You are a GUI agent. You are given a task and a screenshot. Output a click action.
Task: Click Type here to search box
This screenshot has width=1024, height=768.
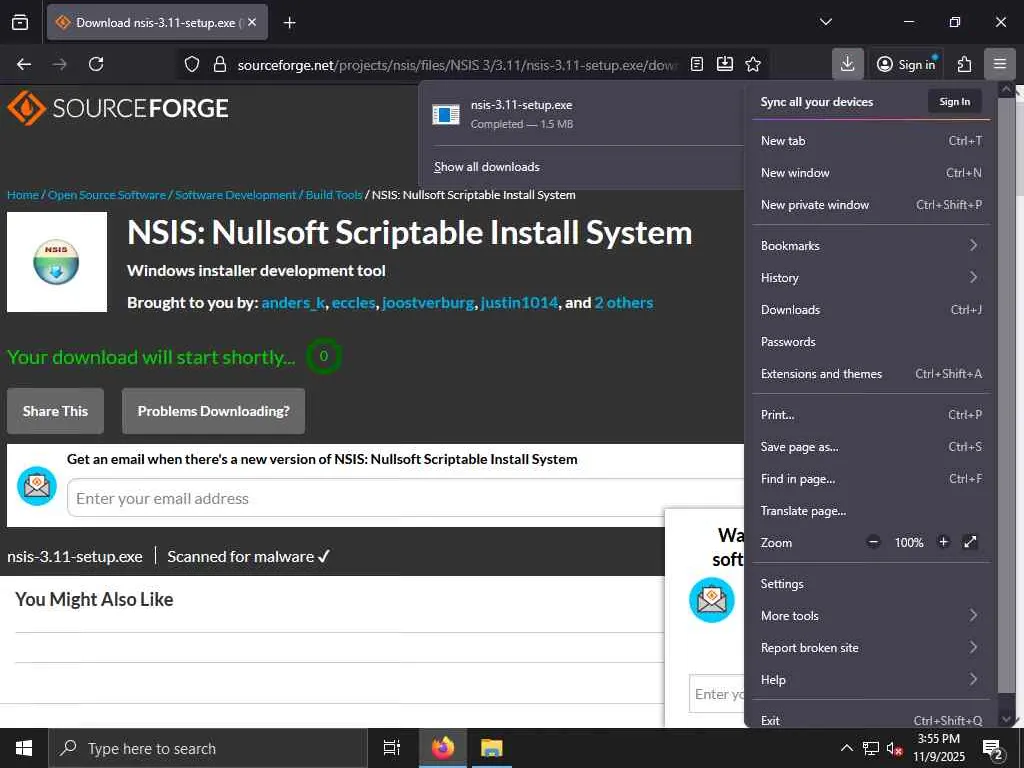[208, 748]
